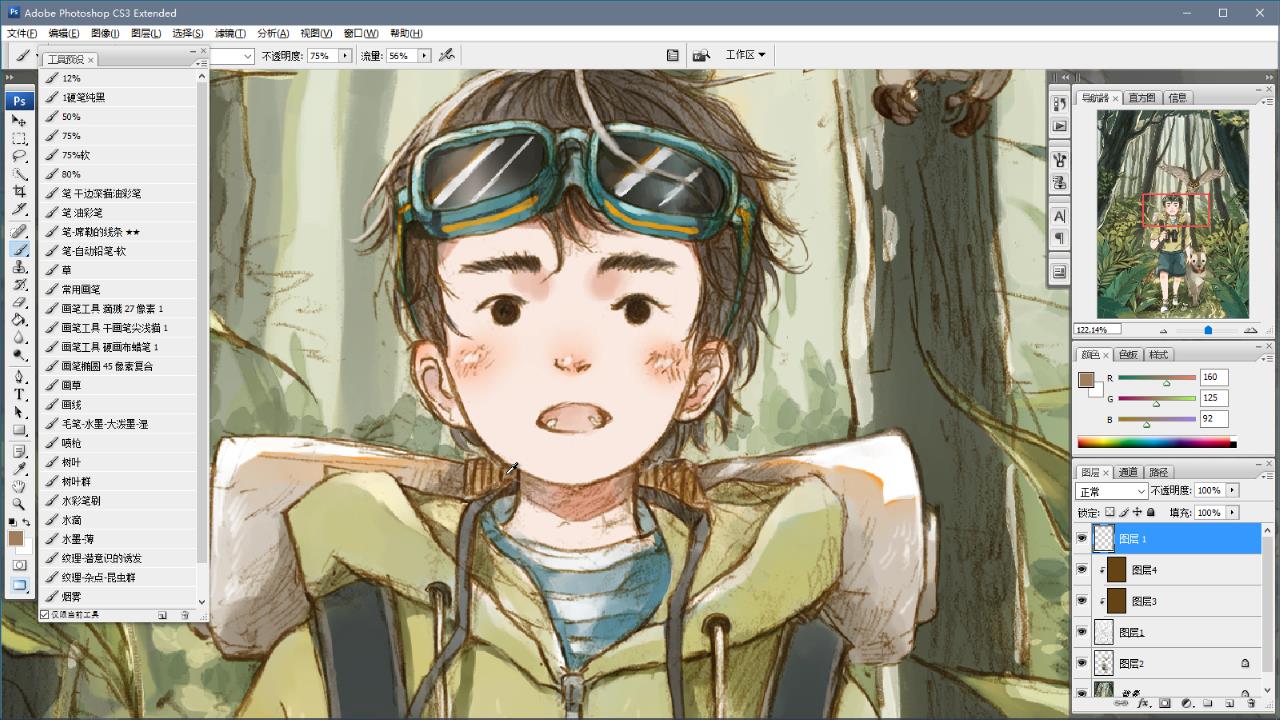
Task: Choose the Zoom tool in toolbox
Action: point(19,504)
